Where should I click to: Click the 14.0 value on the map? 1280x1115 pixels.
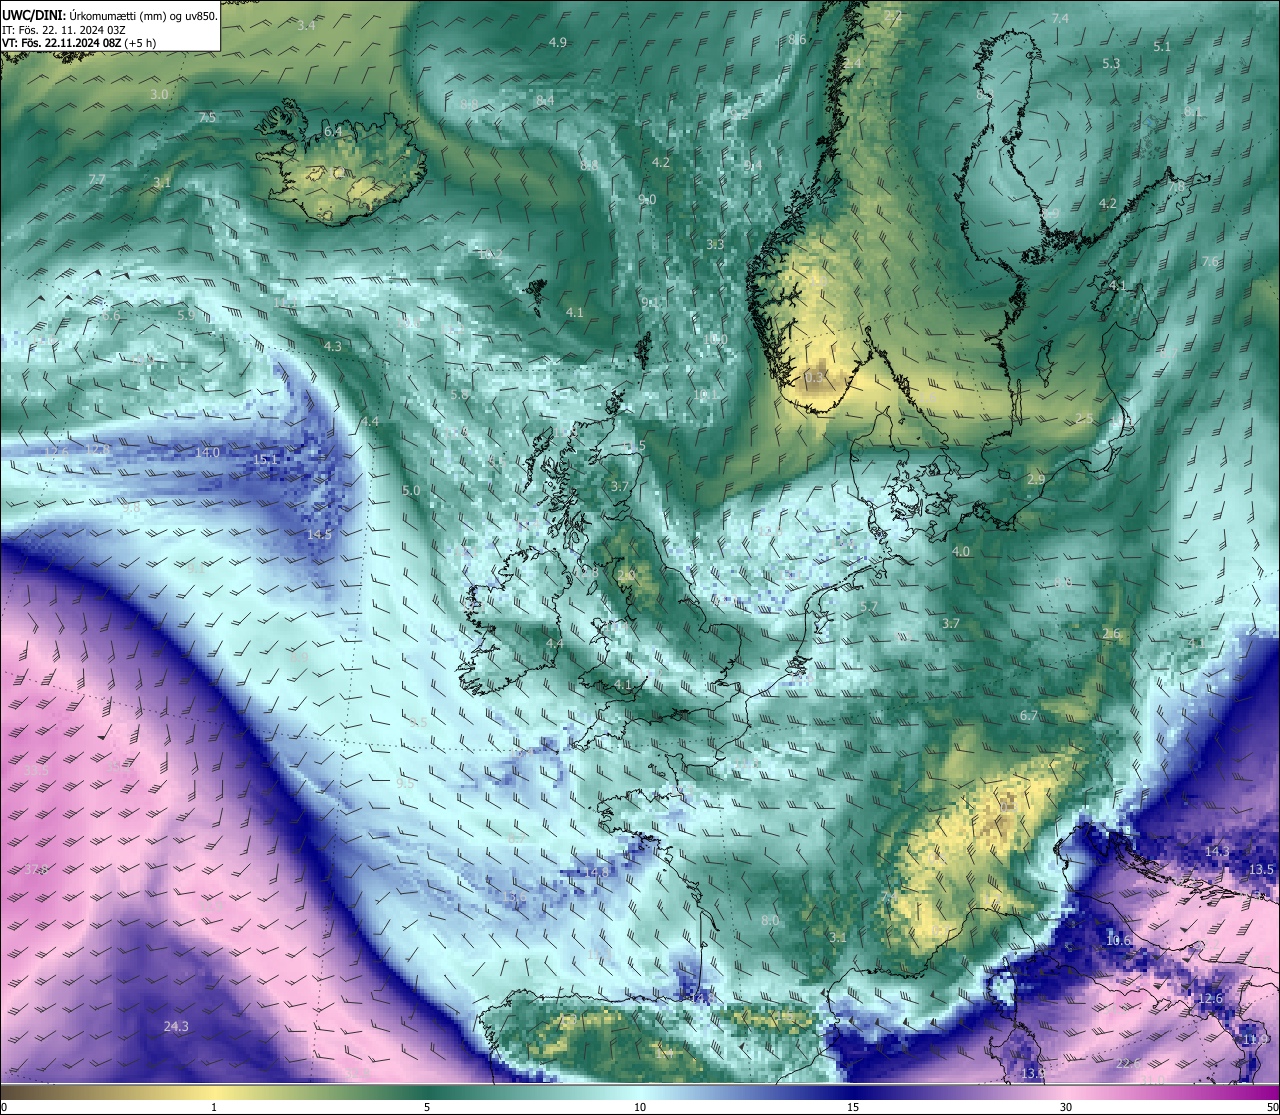pyautogui.click(x=207, y=453)
